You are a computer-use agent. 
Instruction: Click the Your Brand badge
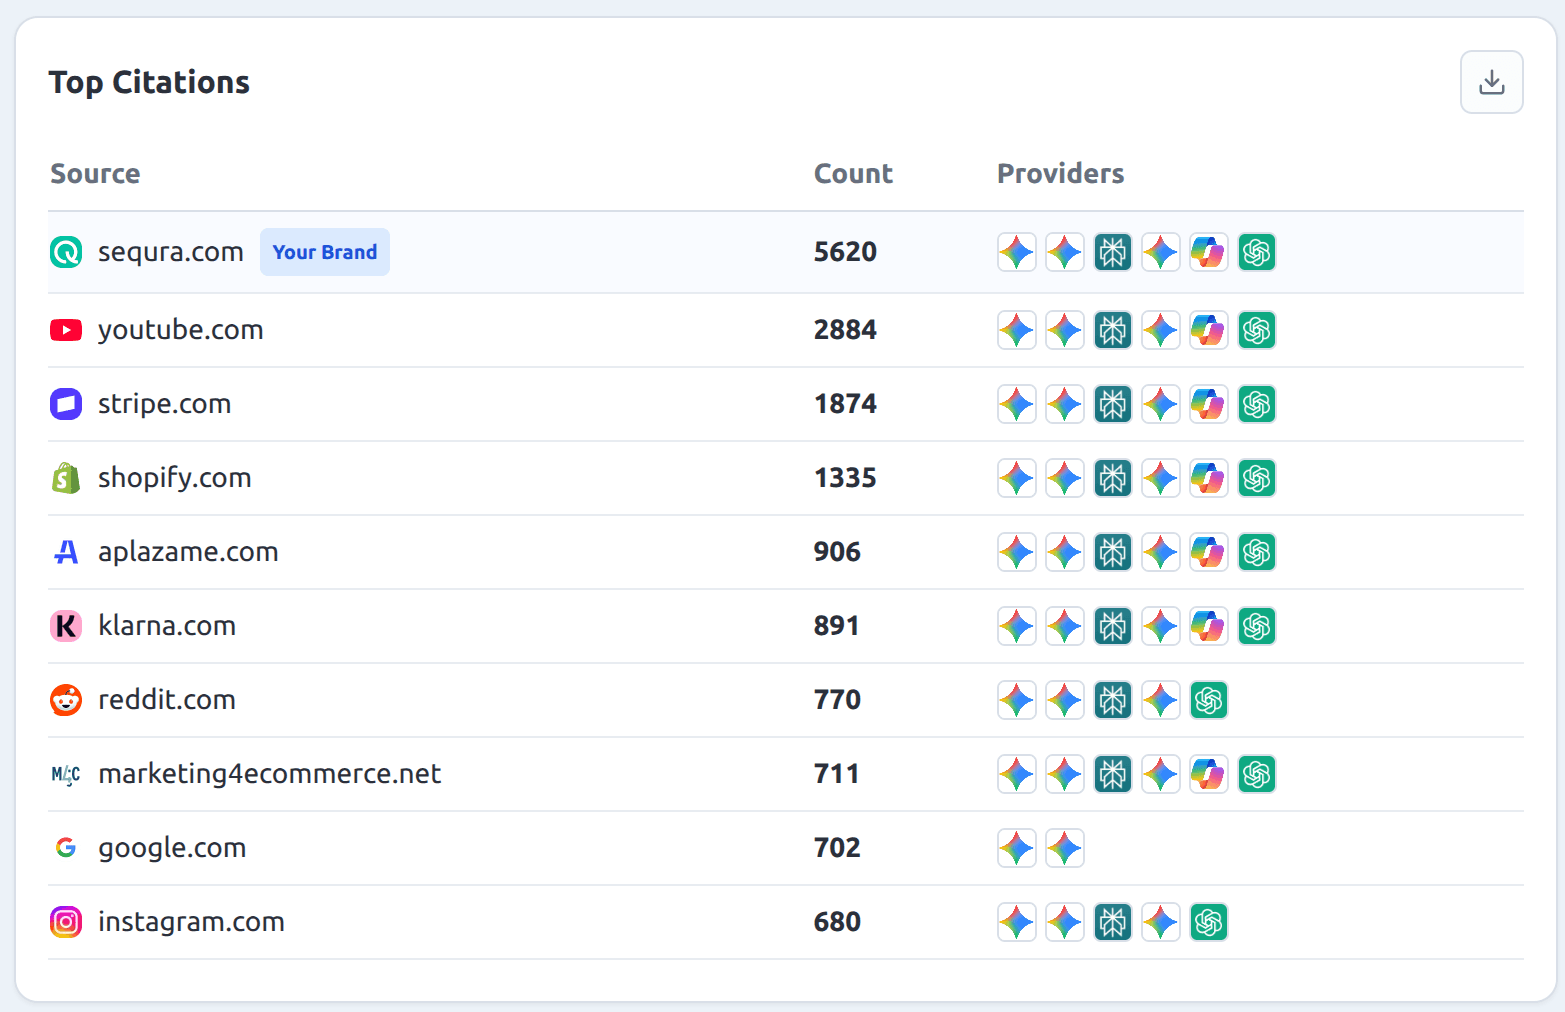(325, 252)
